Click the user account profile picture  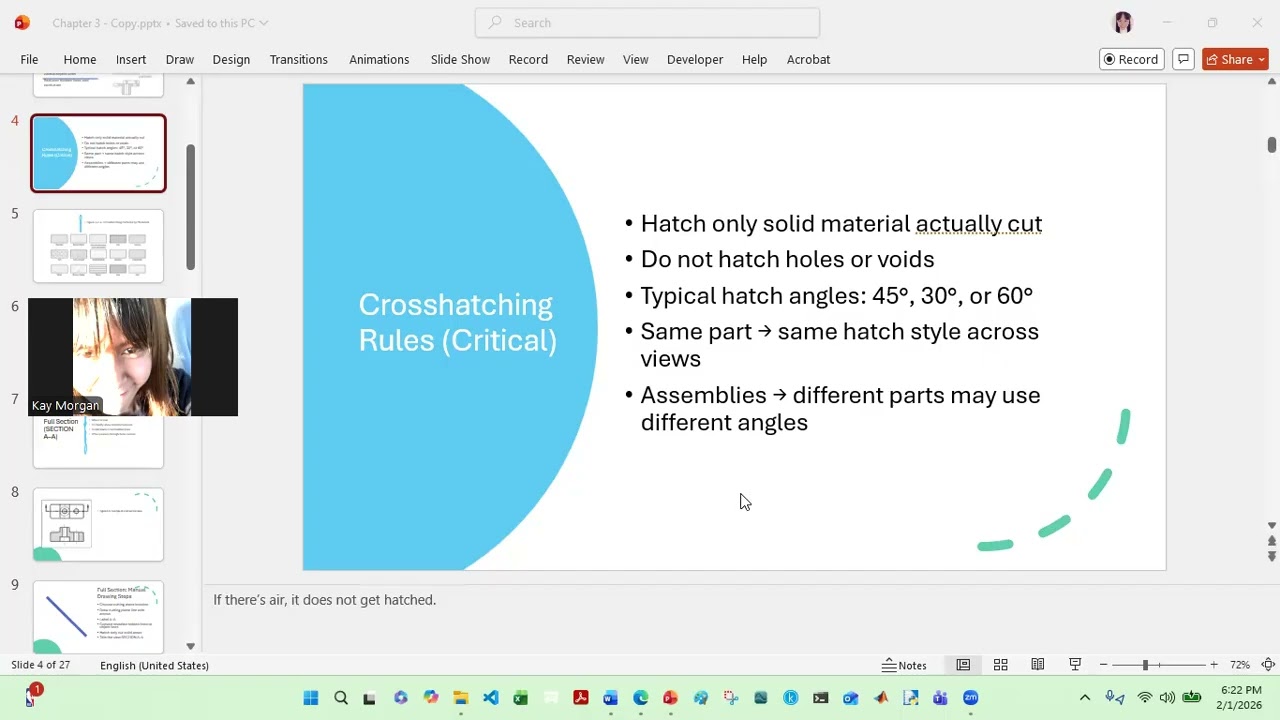(1122, 22)
